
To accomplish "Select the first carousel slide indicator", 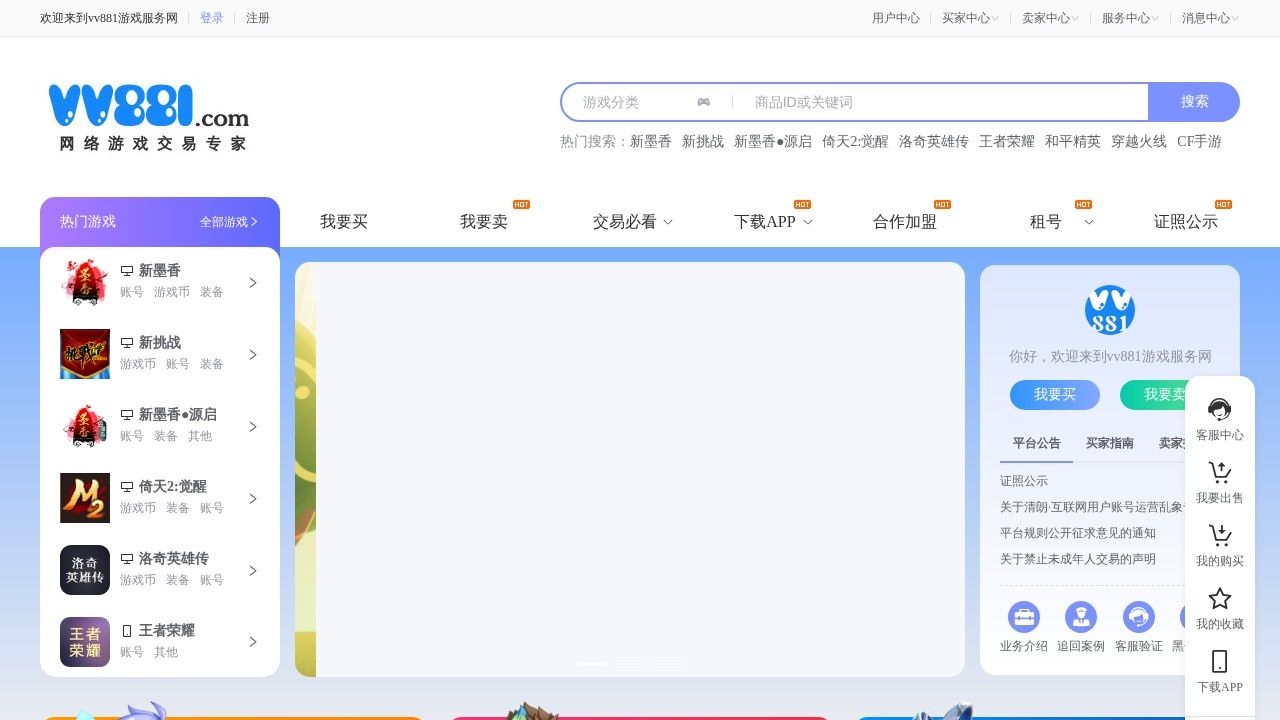I will click(x=592, y=664).
